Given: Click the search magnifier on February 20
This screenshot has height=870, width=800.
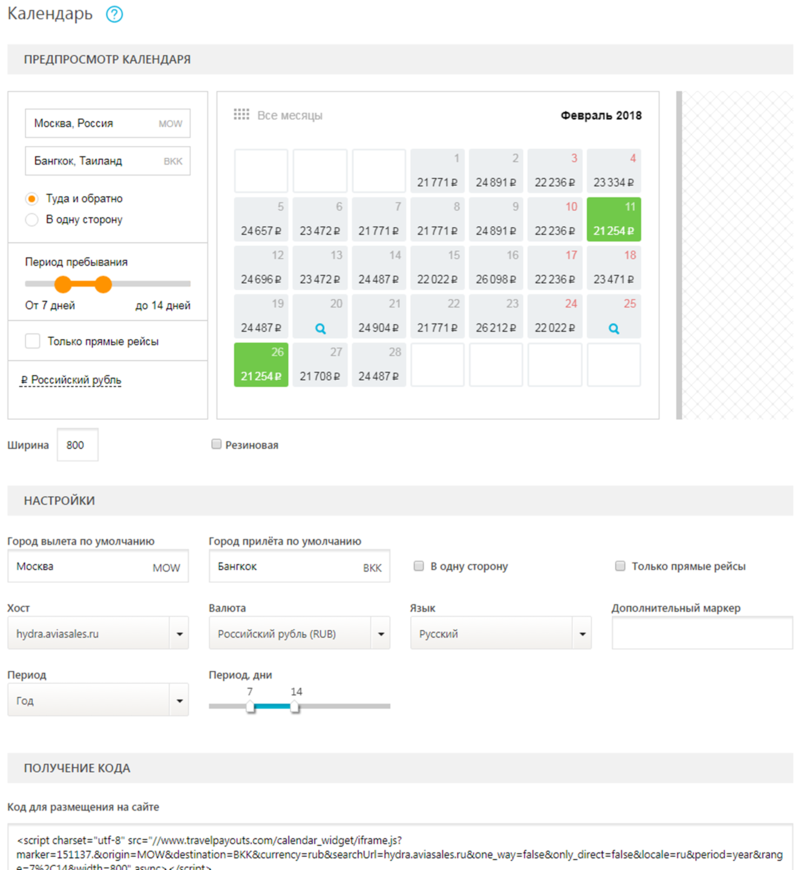Looking at the screenshot, I should (x=320, y=328).
